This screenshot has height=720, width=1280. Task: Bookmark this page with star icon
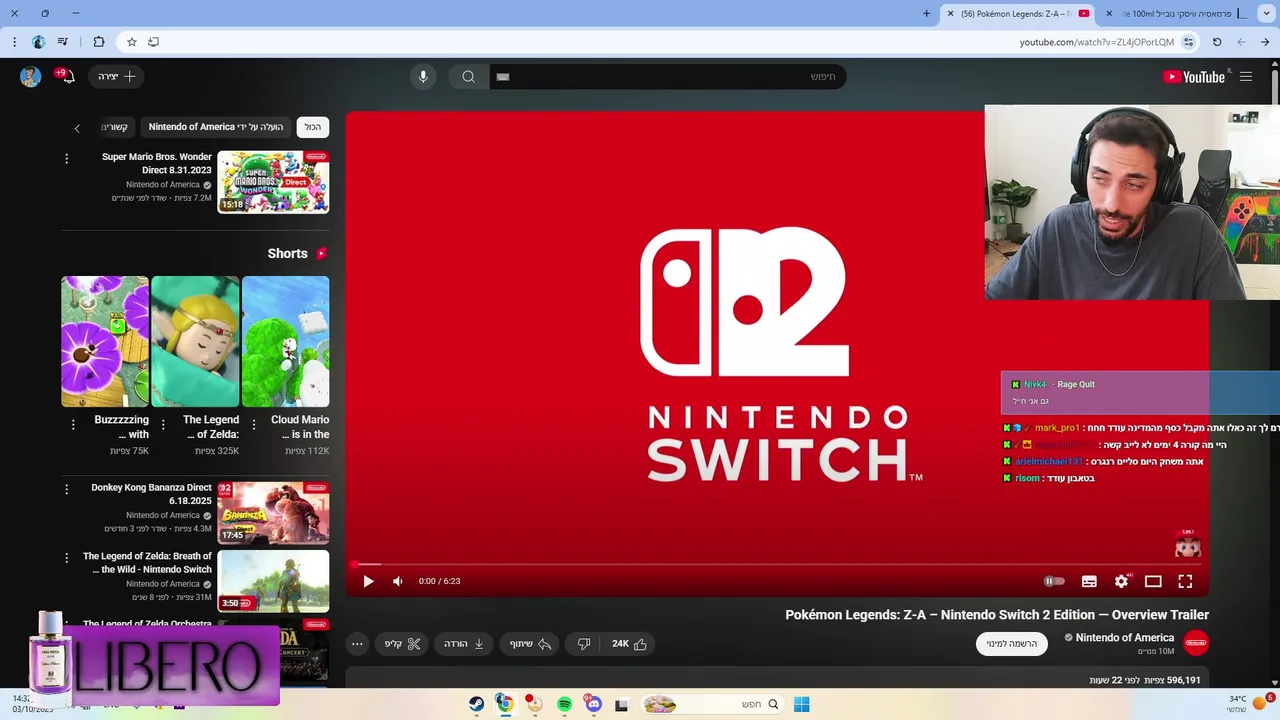point(131,42)
